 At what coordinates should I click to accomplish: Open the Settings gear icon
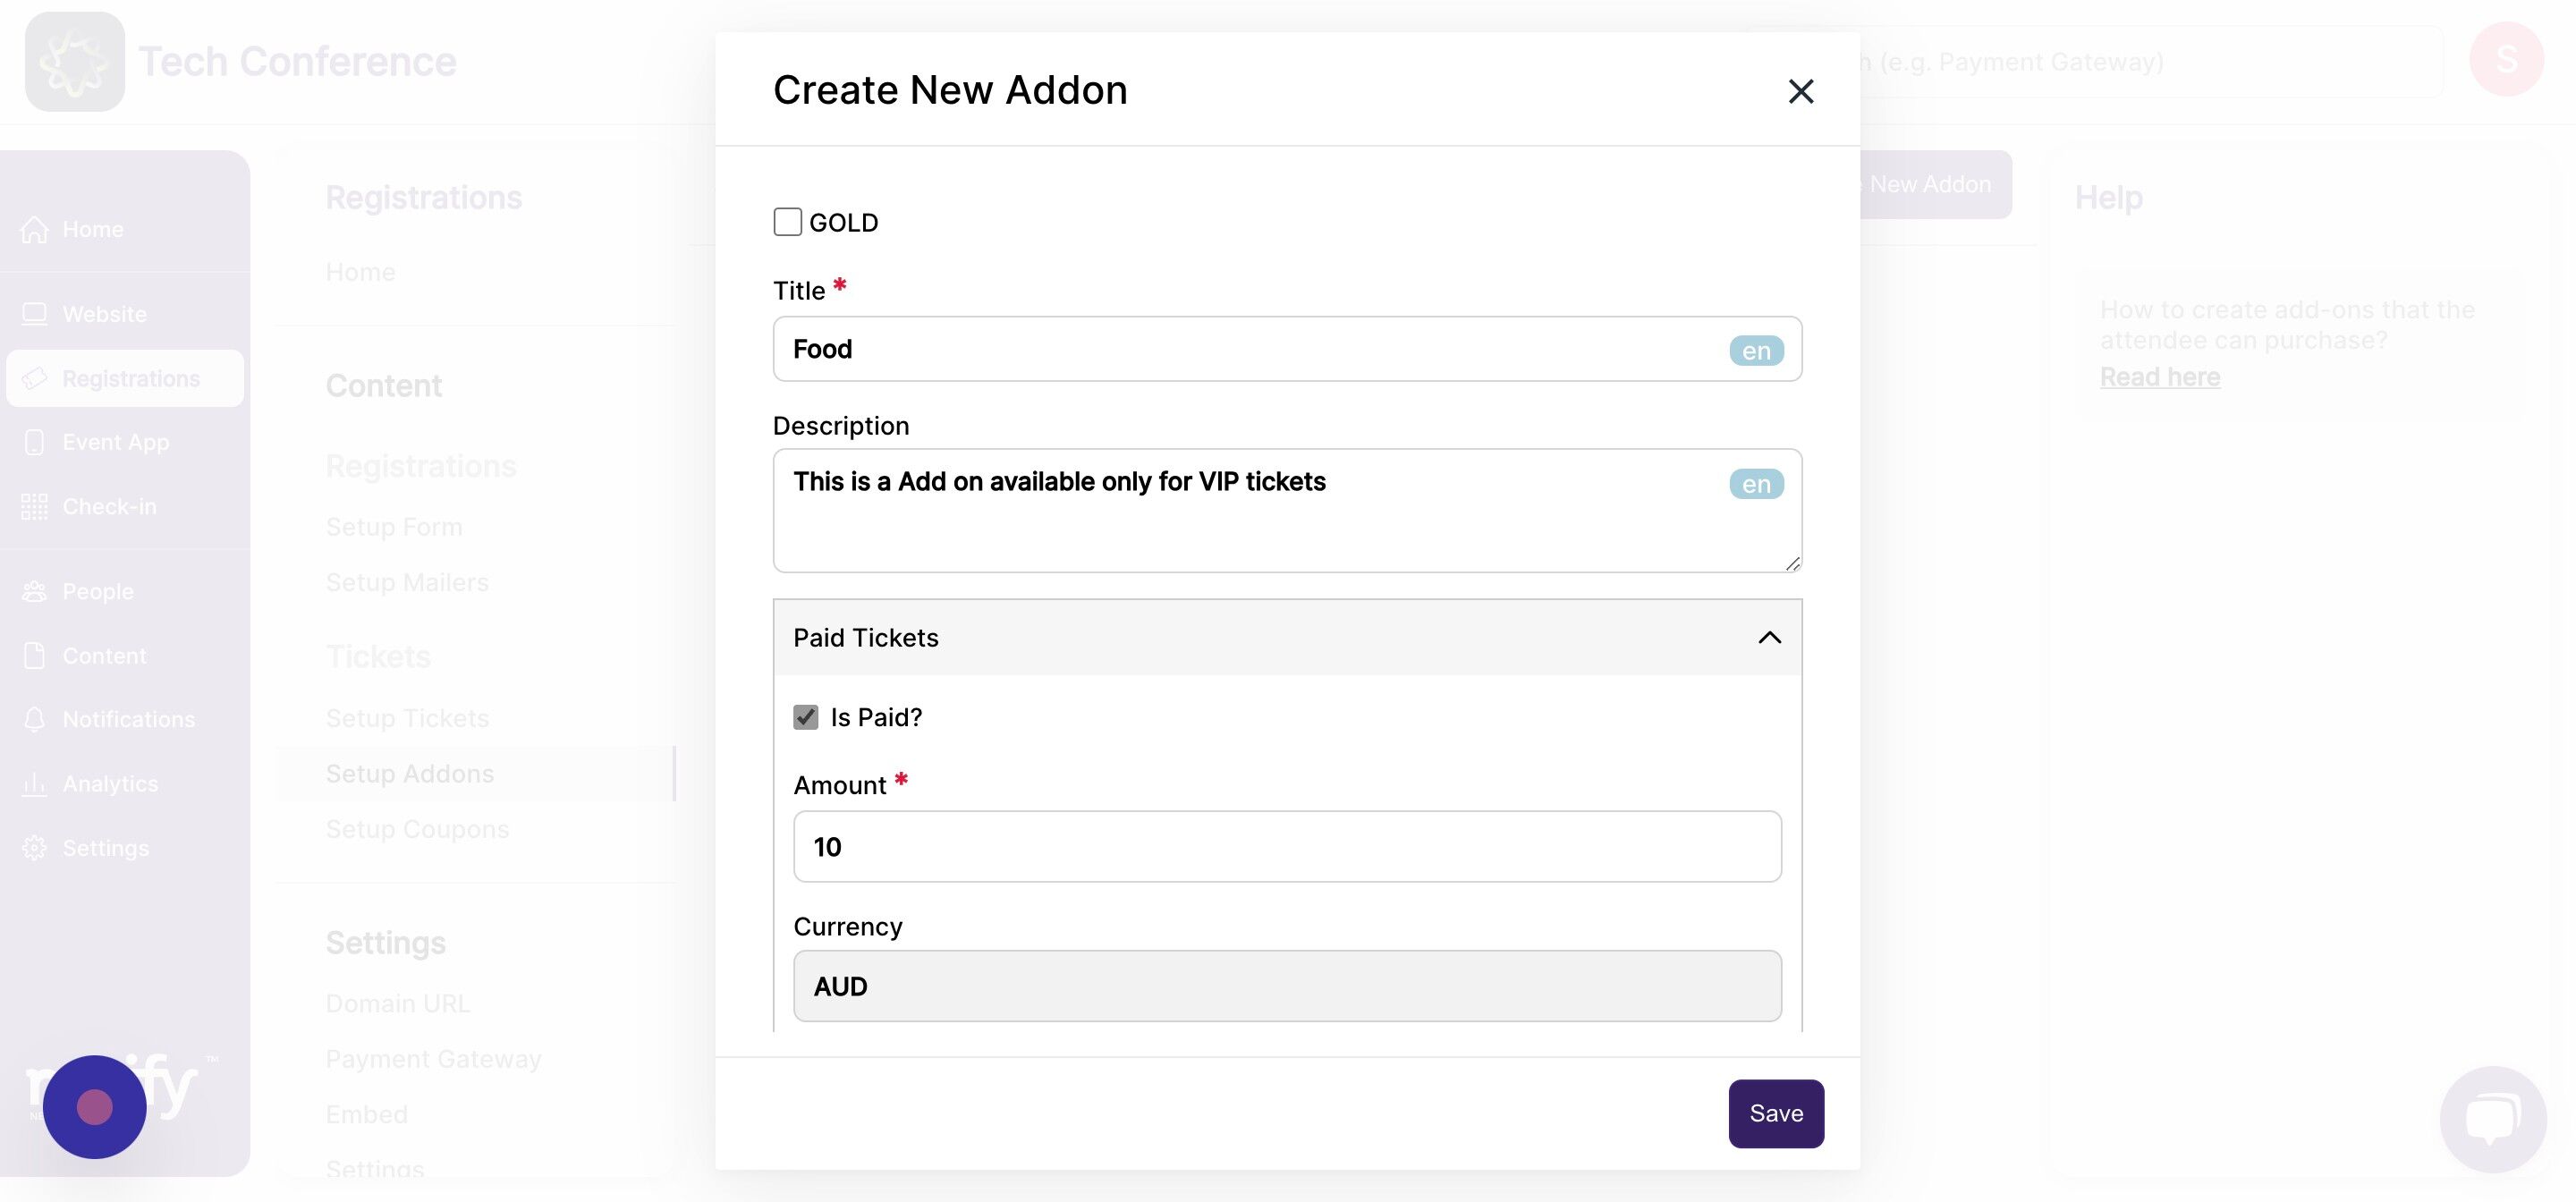[x=34, y=848]
